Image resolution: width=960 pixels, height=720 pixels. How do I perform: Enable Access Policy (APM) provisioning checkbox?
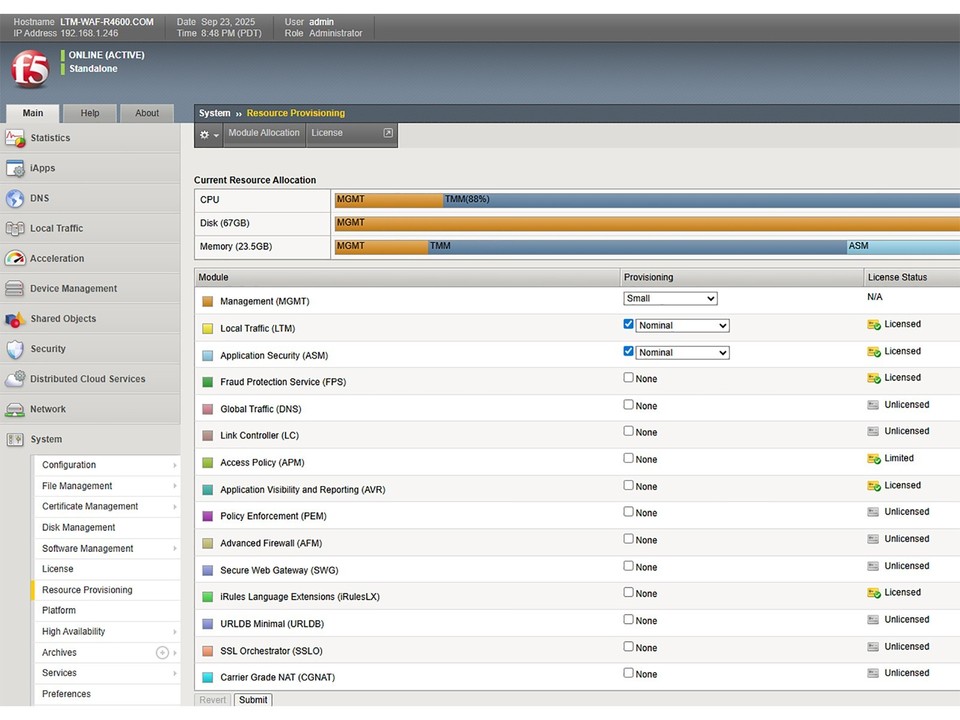(628, 458)
